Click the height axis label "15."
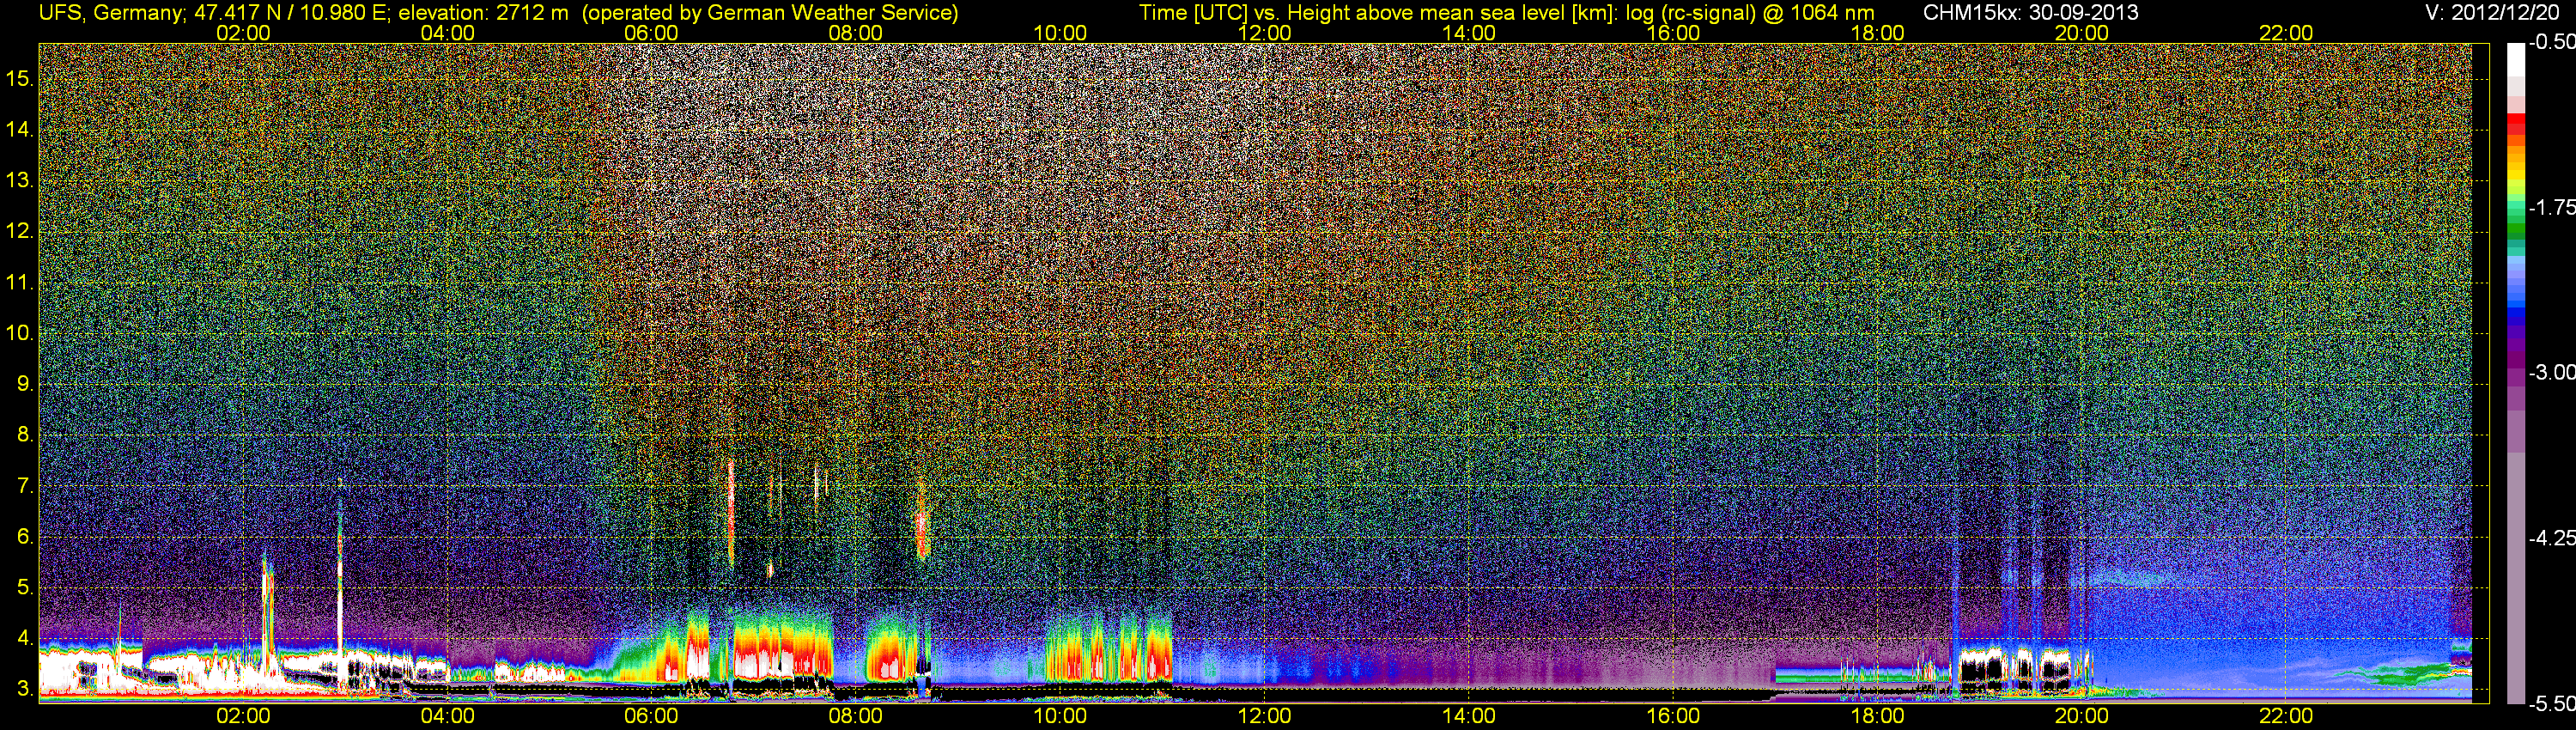 click(x=20, y=79)
